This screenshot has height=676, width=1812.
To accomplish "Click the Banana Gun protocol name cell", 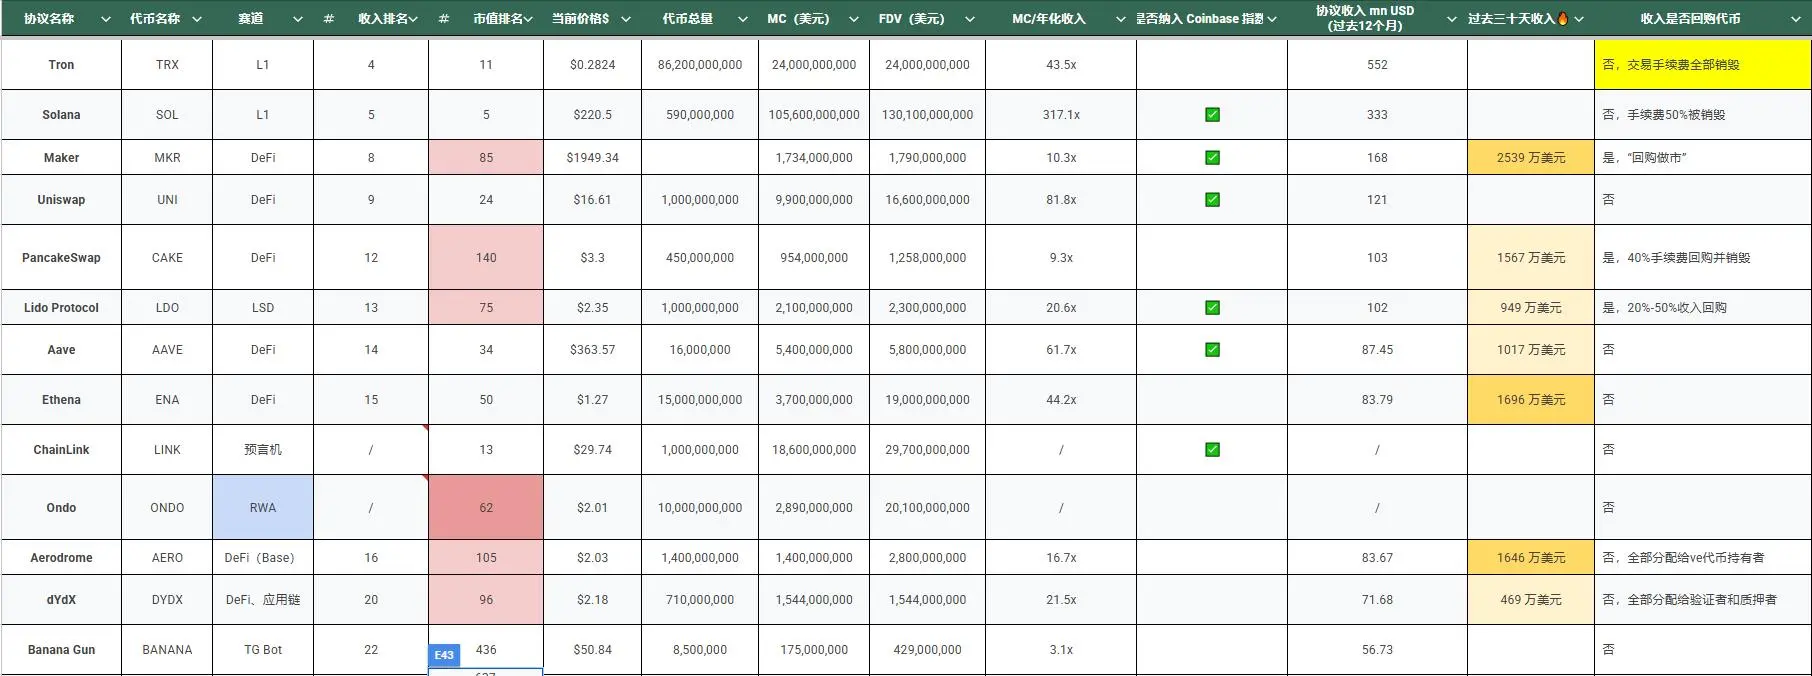I will pyautogui.click(x=61, y=650).
